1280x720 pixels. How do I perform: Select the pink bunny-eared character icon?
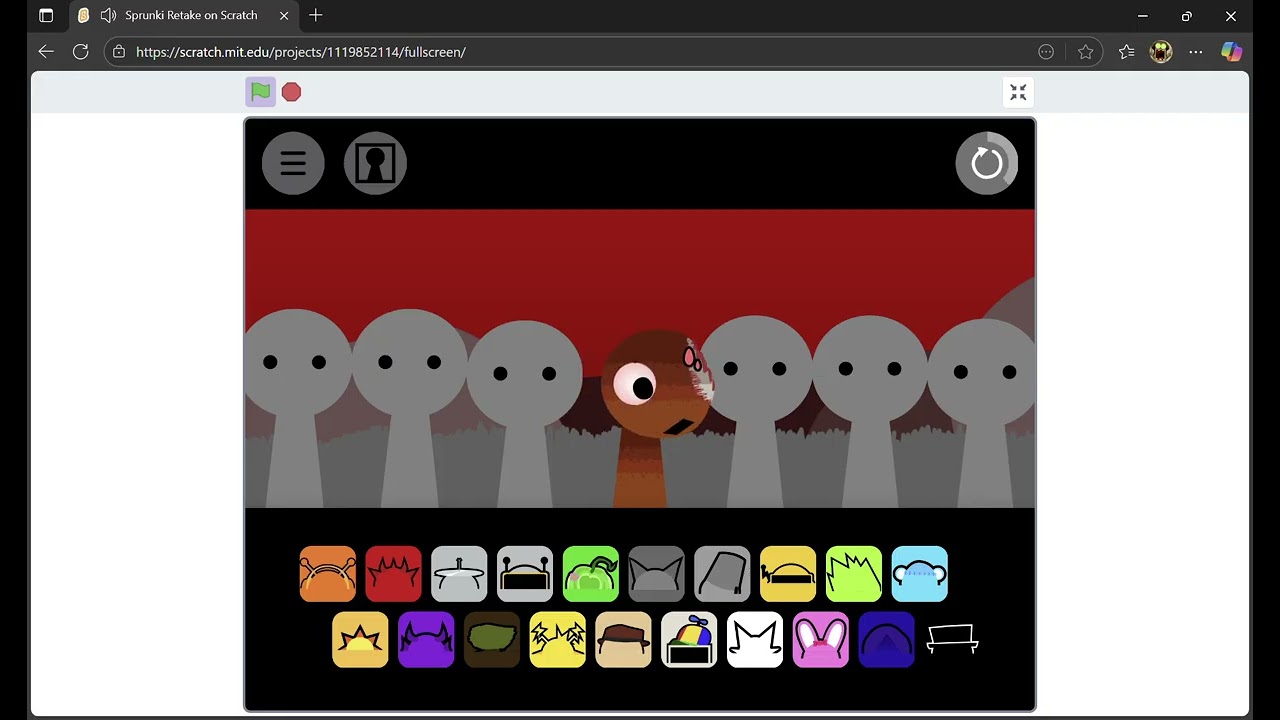coord(821,640)
